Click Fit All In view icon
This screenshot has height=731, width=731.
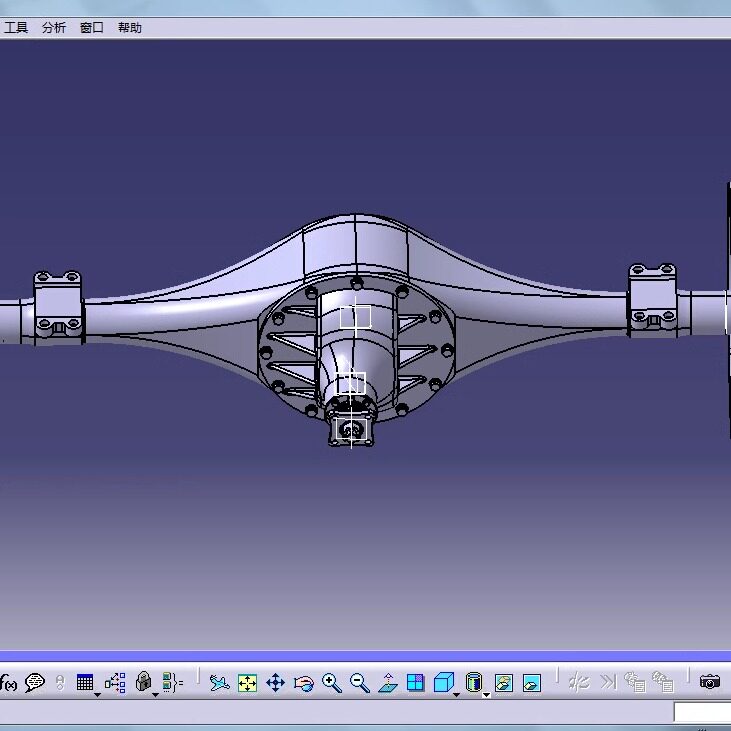[x=248, y=683]
